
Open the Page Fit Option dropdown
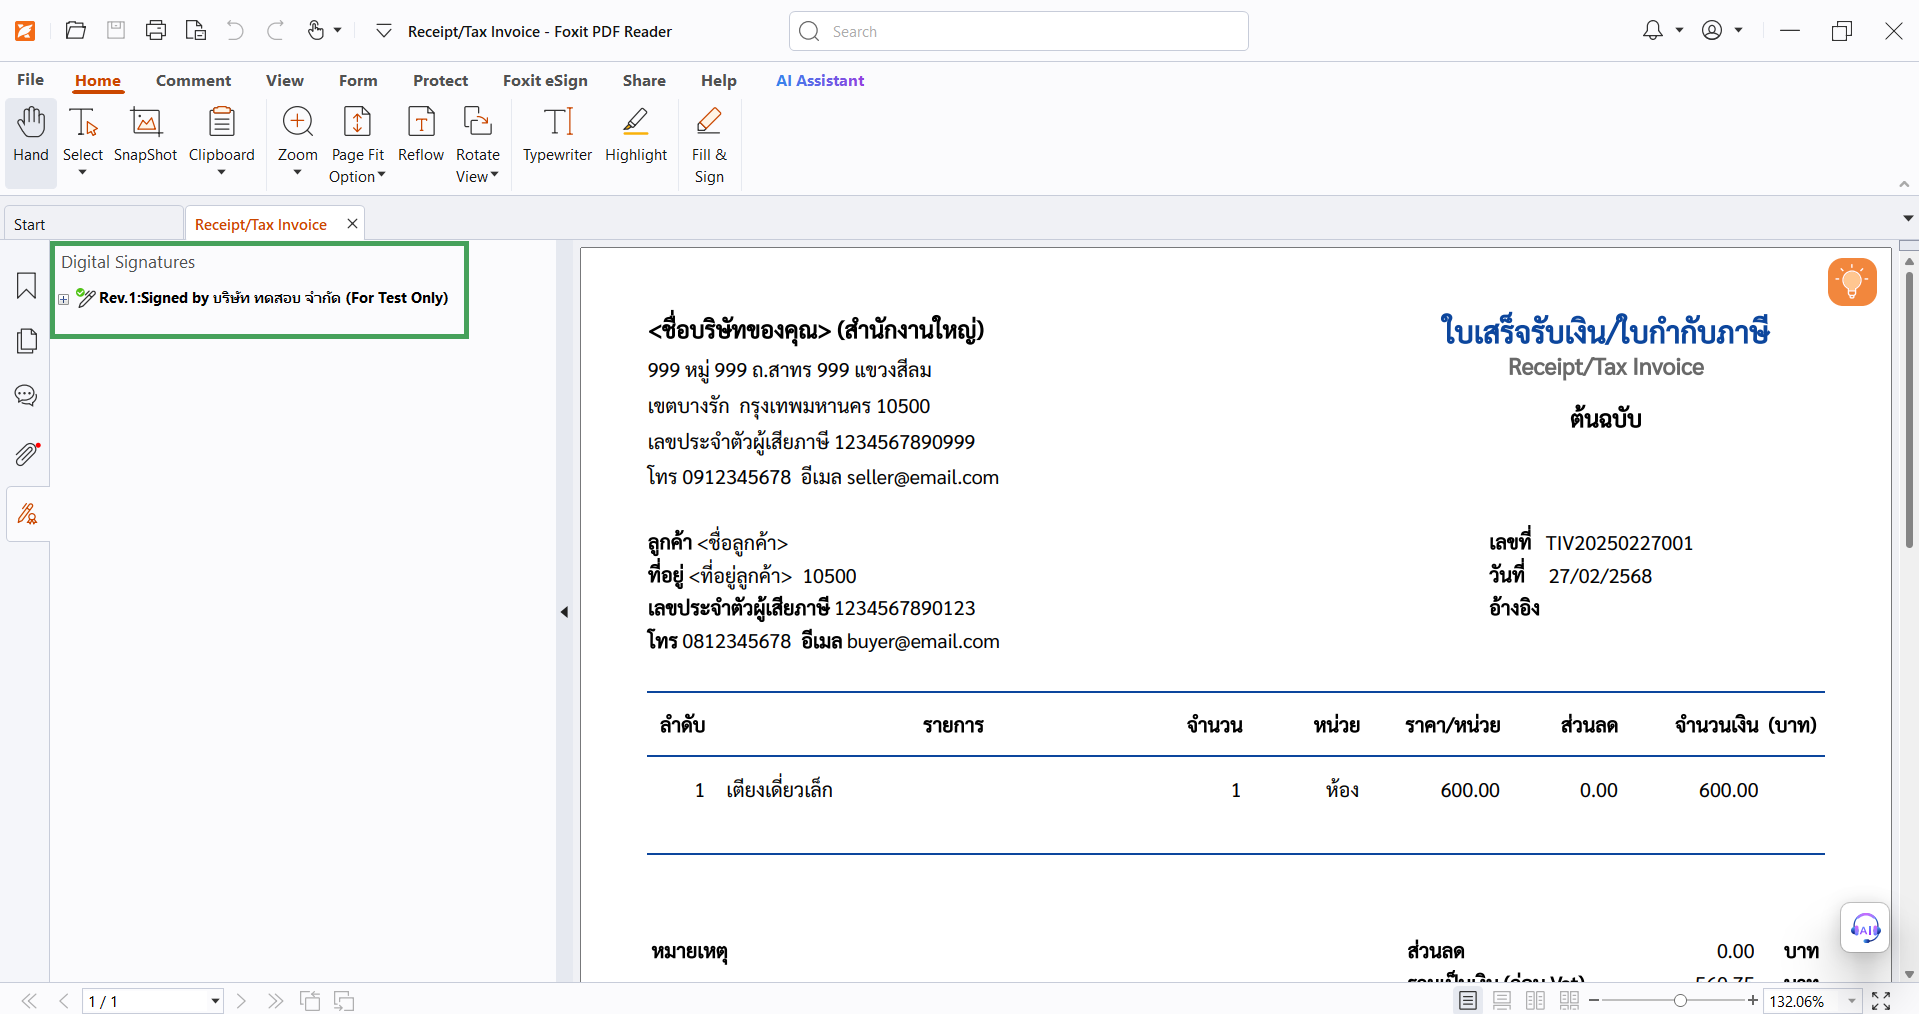pos(357,143)
